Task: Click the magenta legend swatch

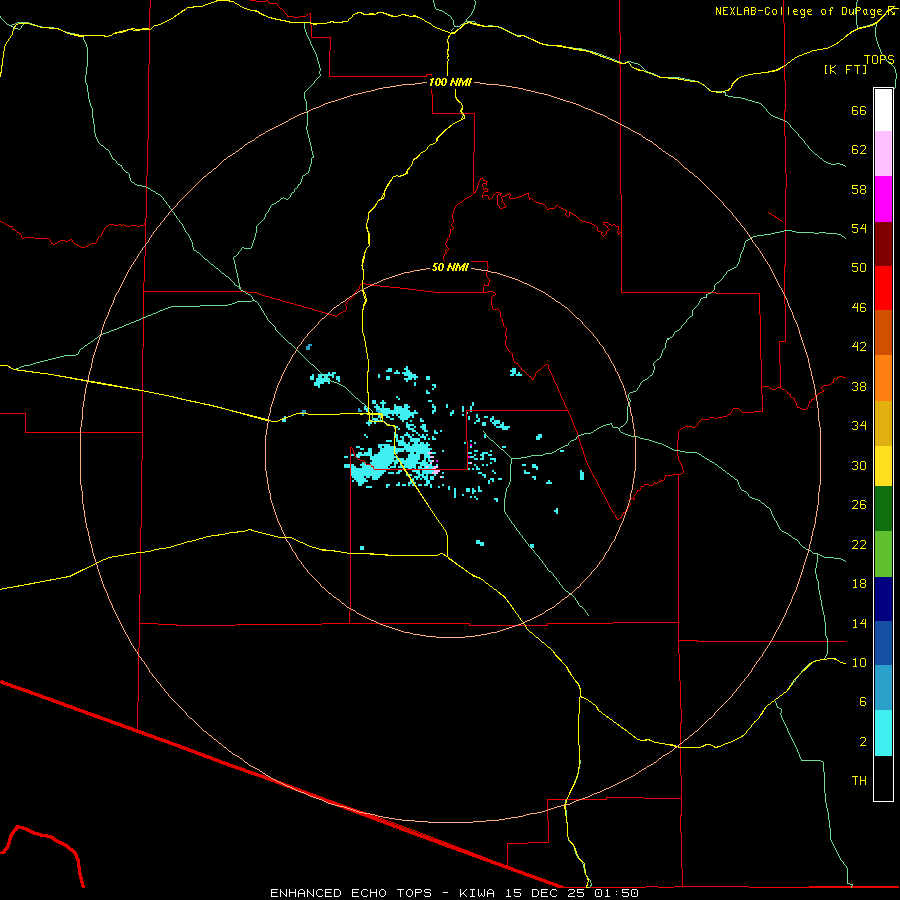Action: pos(883,199)
